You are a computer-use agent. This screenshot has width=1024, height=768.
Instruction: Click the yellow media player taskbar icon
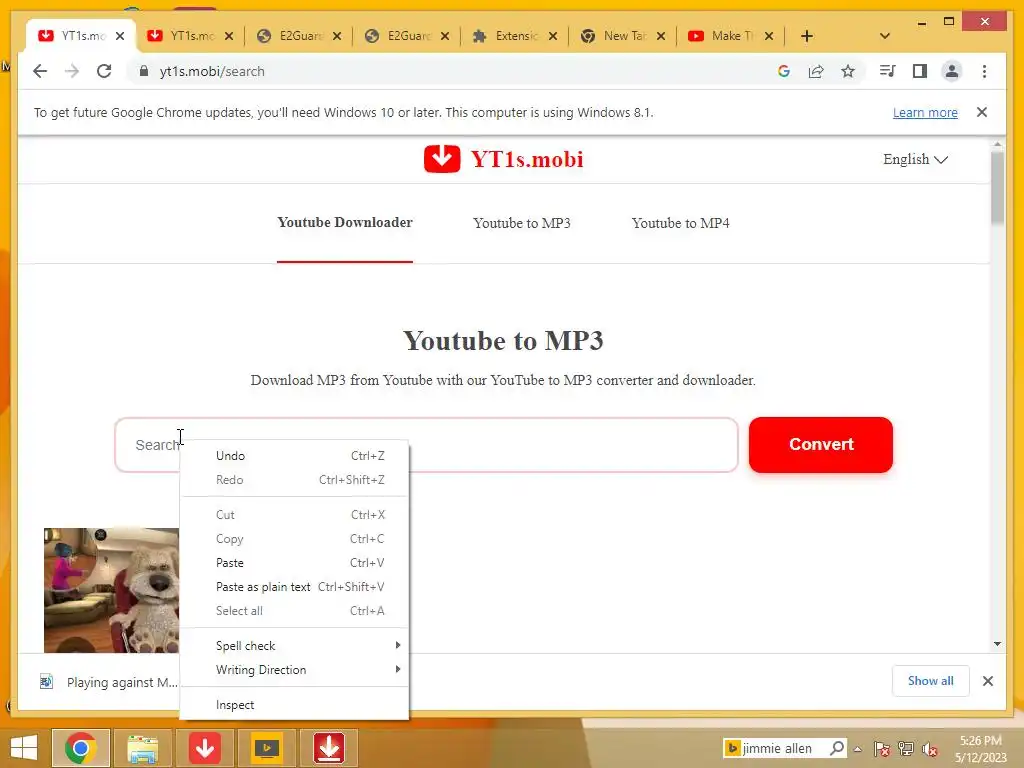pyautogui.click(x=266, y=748)
